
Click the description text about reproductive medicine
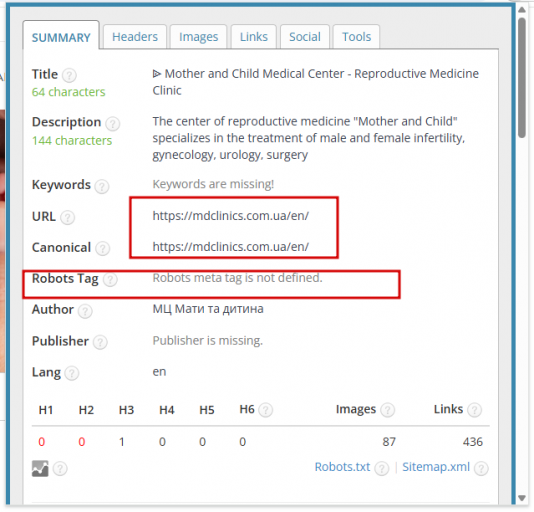point(309,138)
